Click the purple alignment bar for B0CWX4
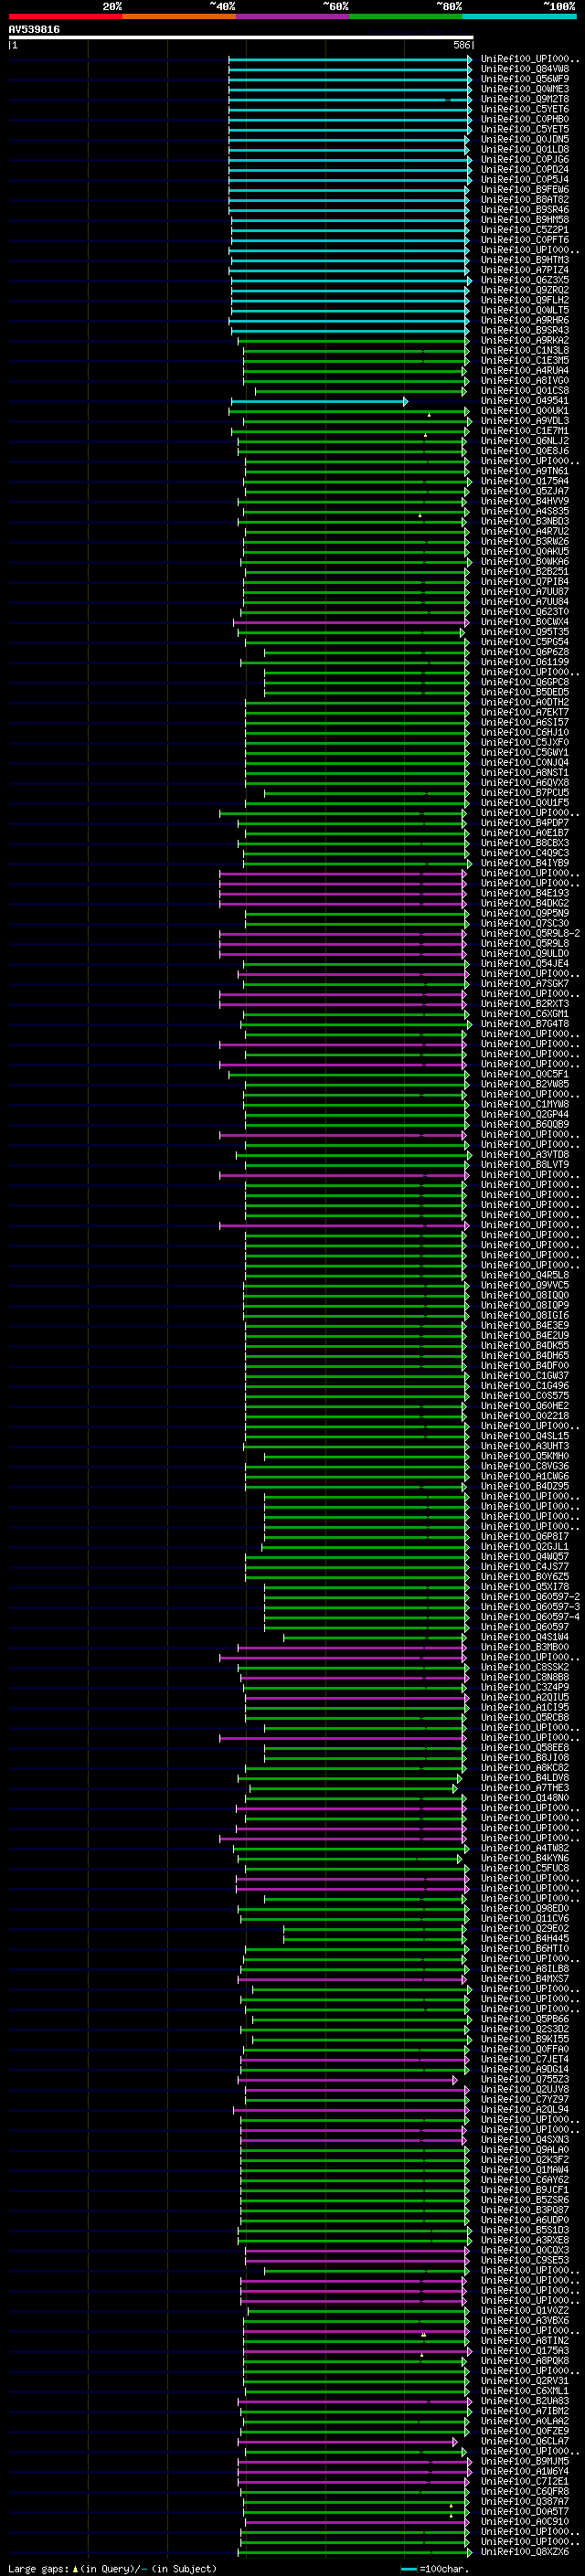 click(352, 622)
